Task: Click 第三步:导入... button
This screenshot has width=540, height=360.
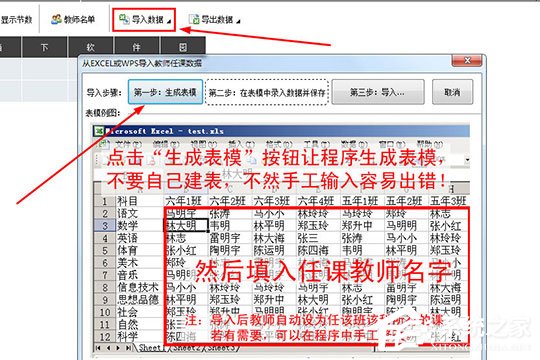Action: 378,92
